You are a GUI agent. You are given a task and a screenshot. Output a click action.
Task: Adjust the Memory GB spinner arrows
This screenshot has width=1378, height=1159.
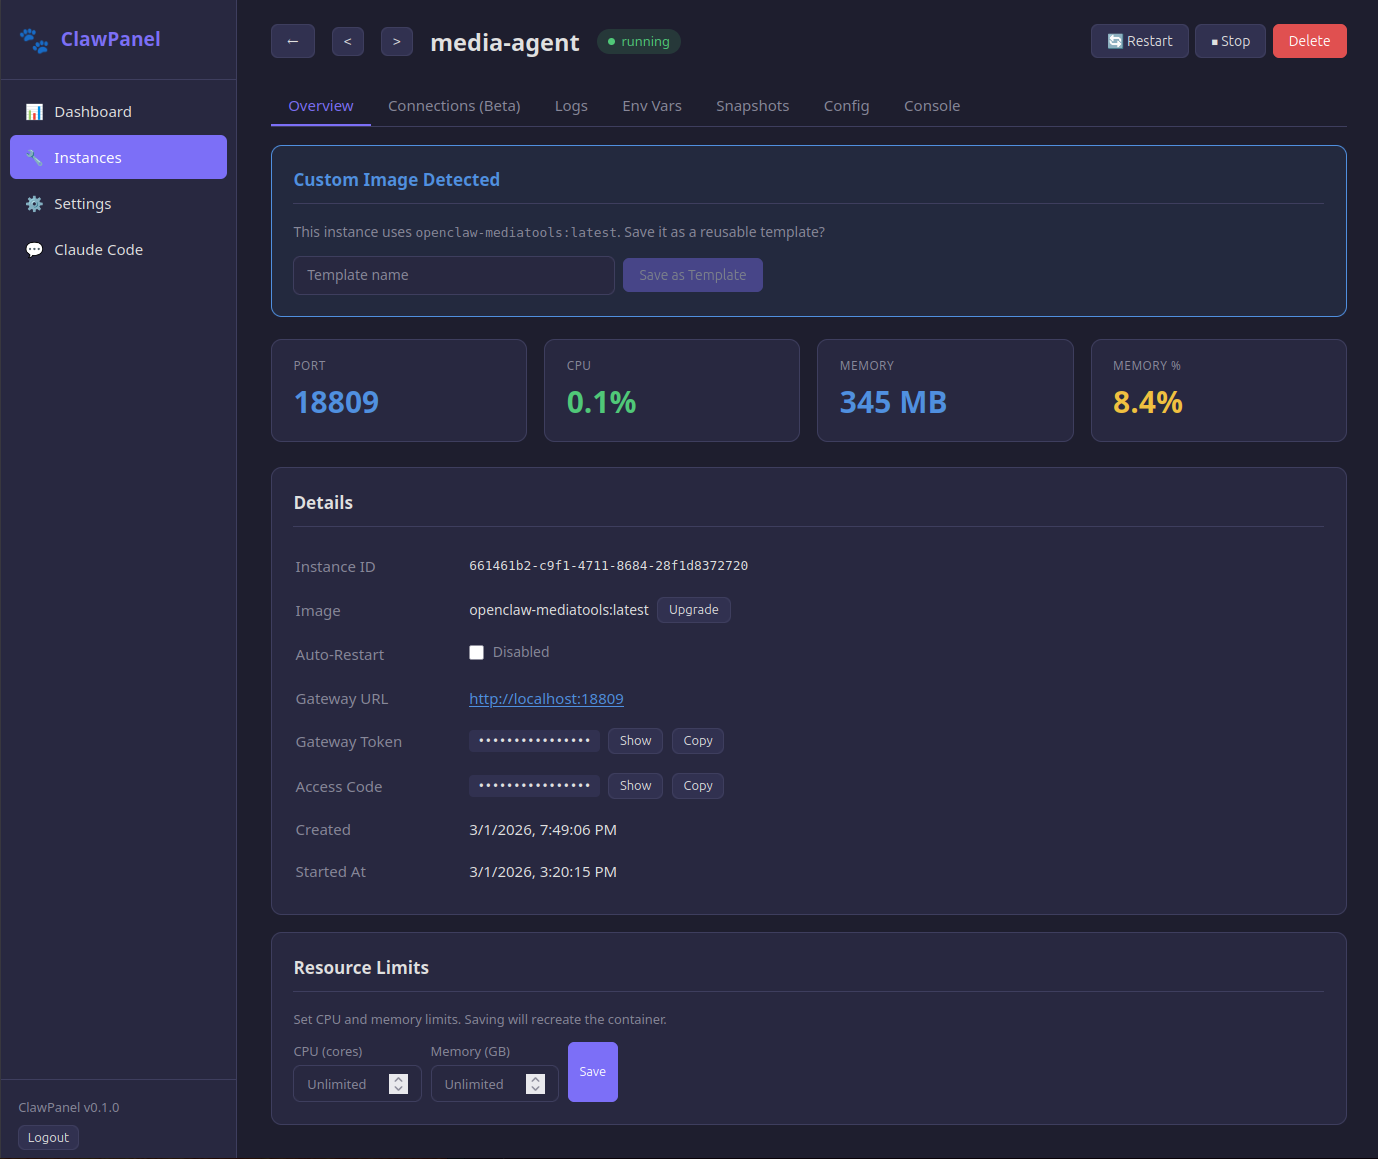pos(535,1084)
